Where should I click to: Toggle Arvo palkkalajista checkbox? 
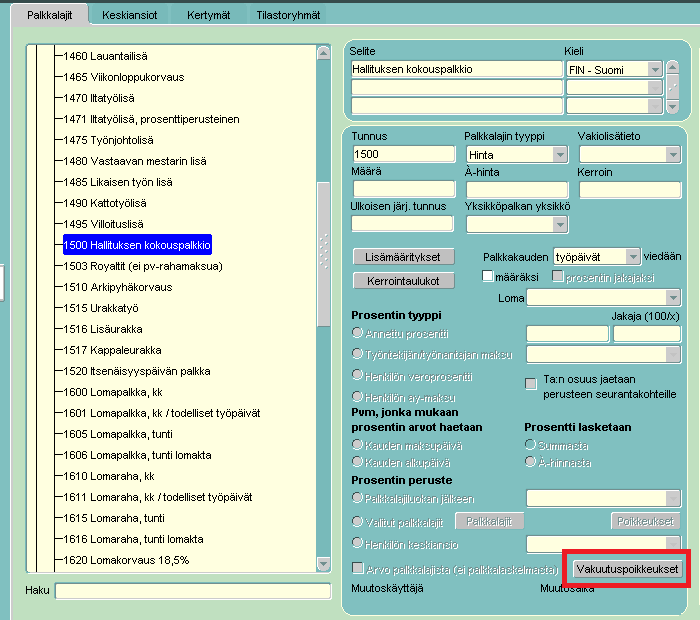tap(358, 568)
